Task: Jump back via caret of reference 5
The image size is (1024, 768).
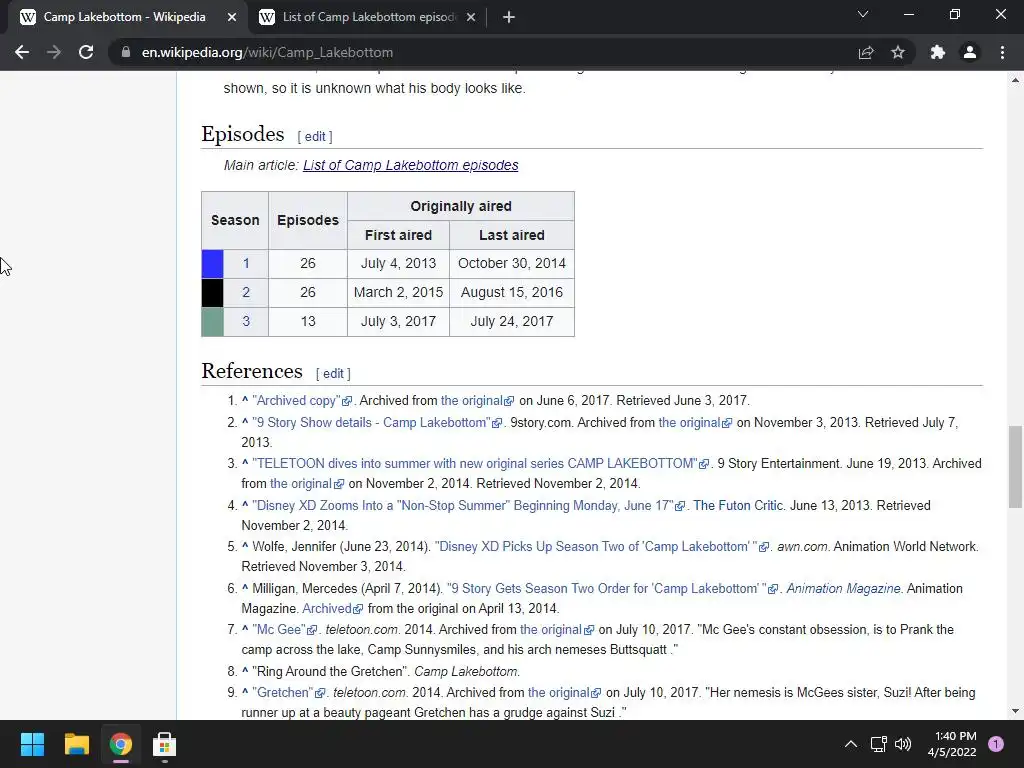Action: 245,545
